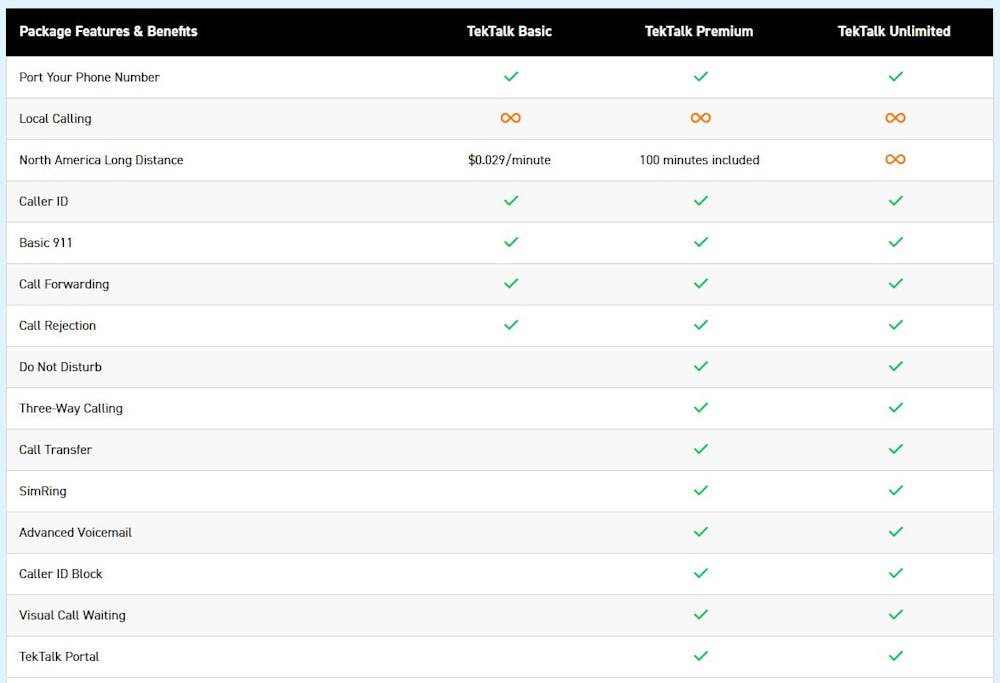Click the TekTalk Premium TekTalk Portal checkmark
The height and width of the screenshot is (683, 1000).
(701, 656)
